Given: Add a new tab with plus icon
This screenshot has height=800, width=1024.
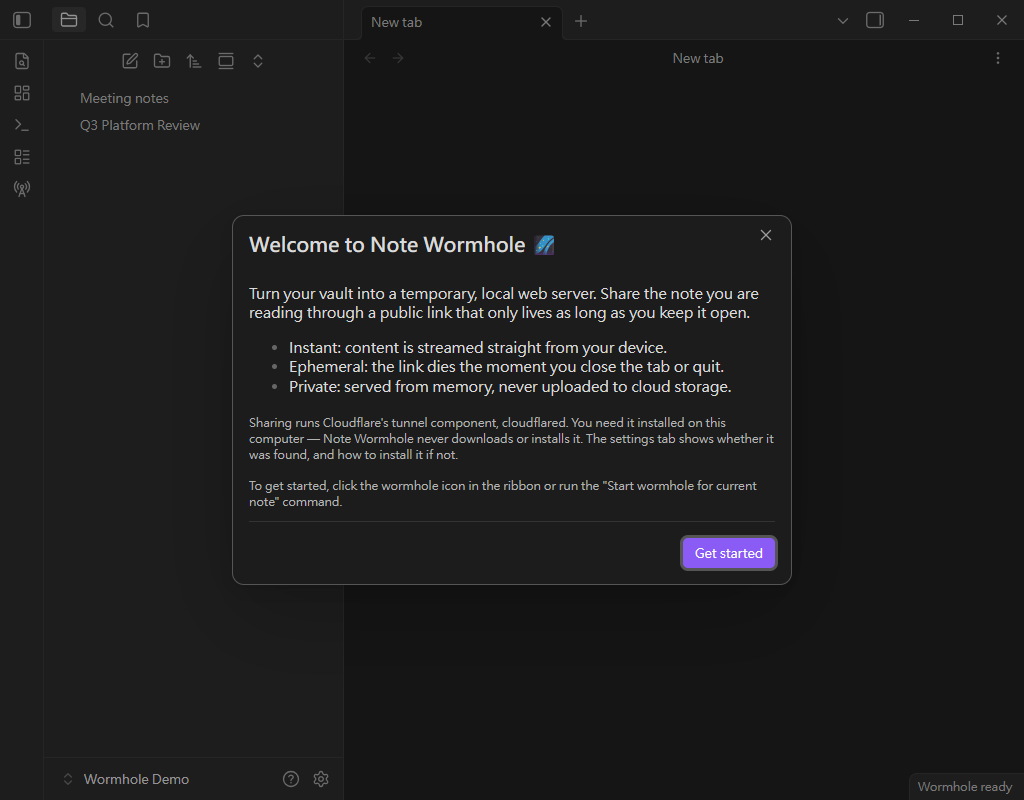Looking at the screenshot, I should [581, 22].
